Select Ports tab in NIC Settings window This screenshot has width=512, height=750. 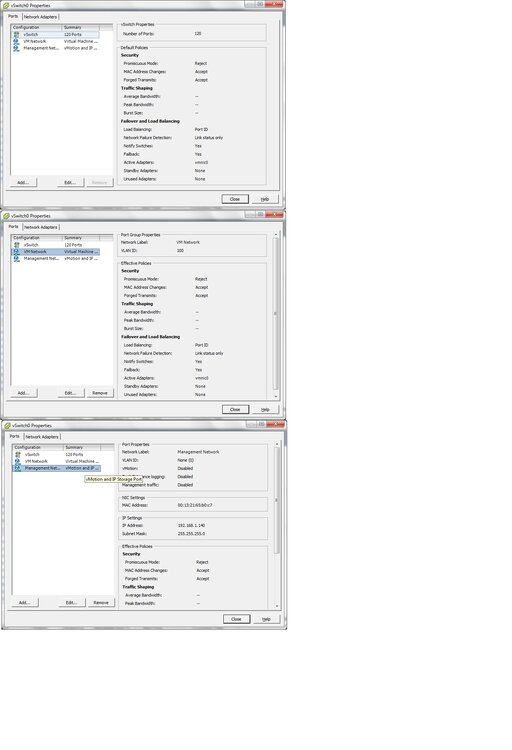click(14, 436)
